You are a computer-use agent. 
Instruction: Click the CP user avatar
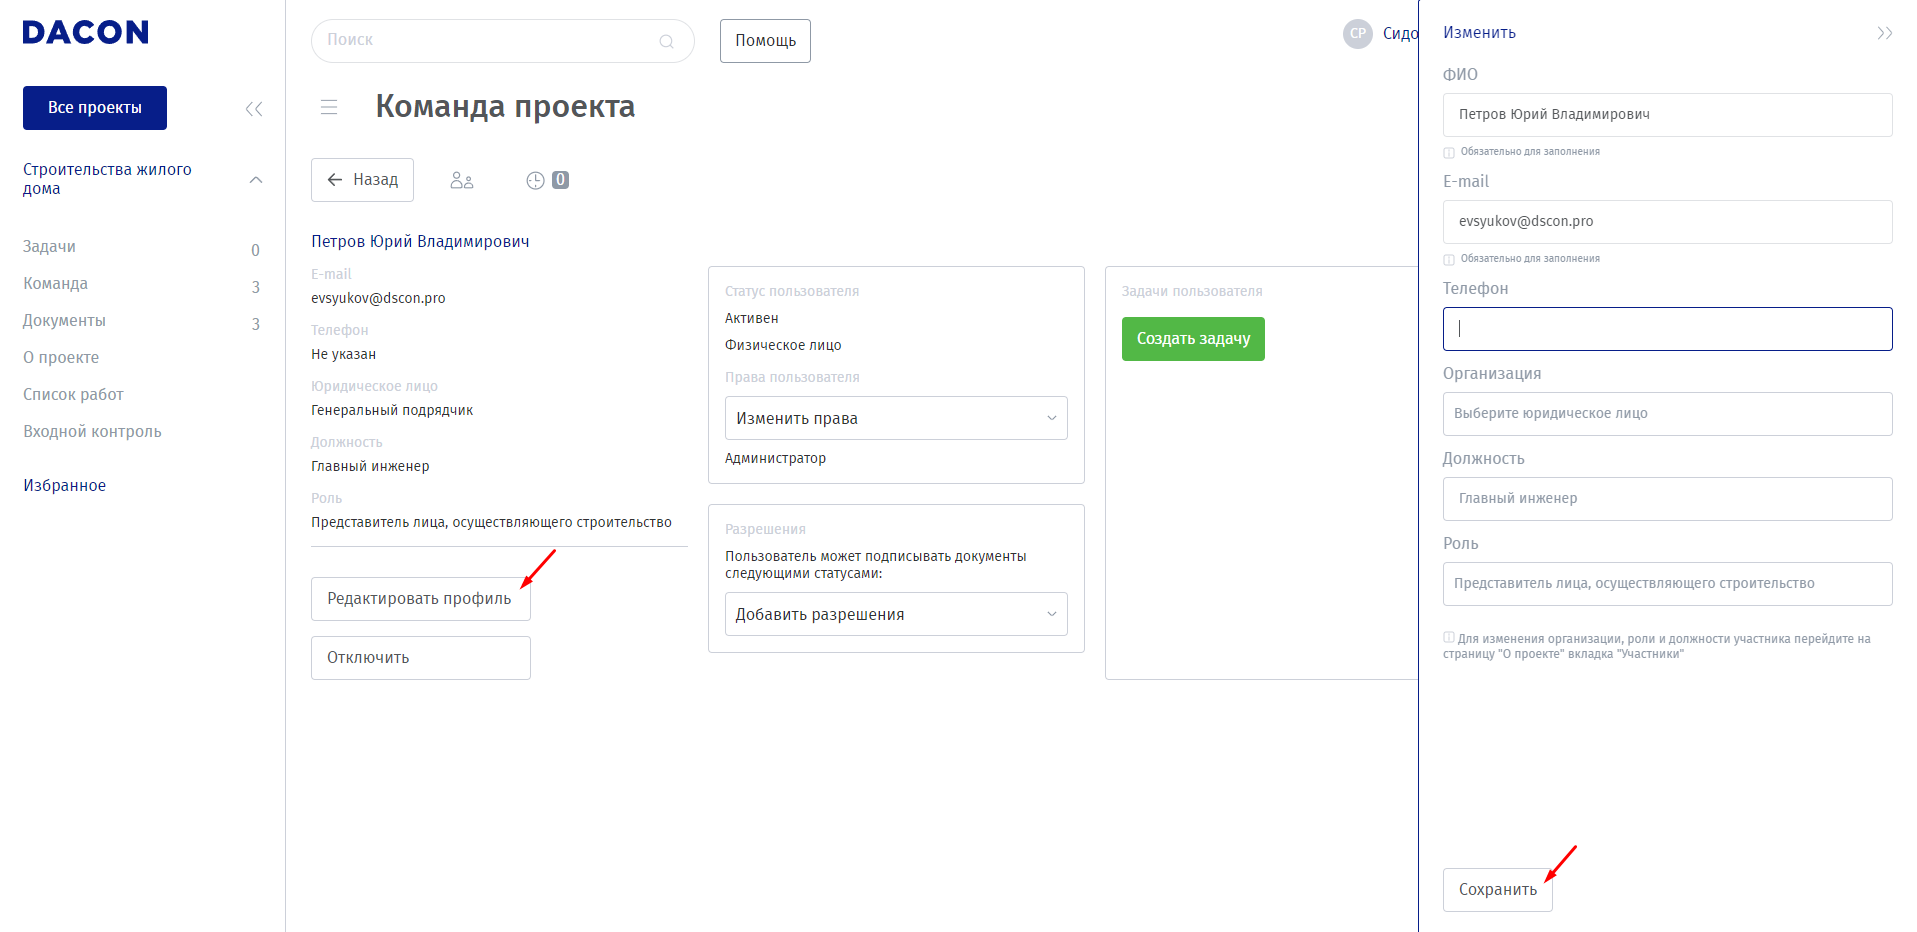1357,33
